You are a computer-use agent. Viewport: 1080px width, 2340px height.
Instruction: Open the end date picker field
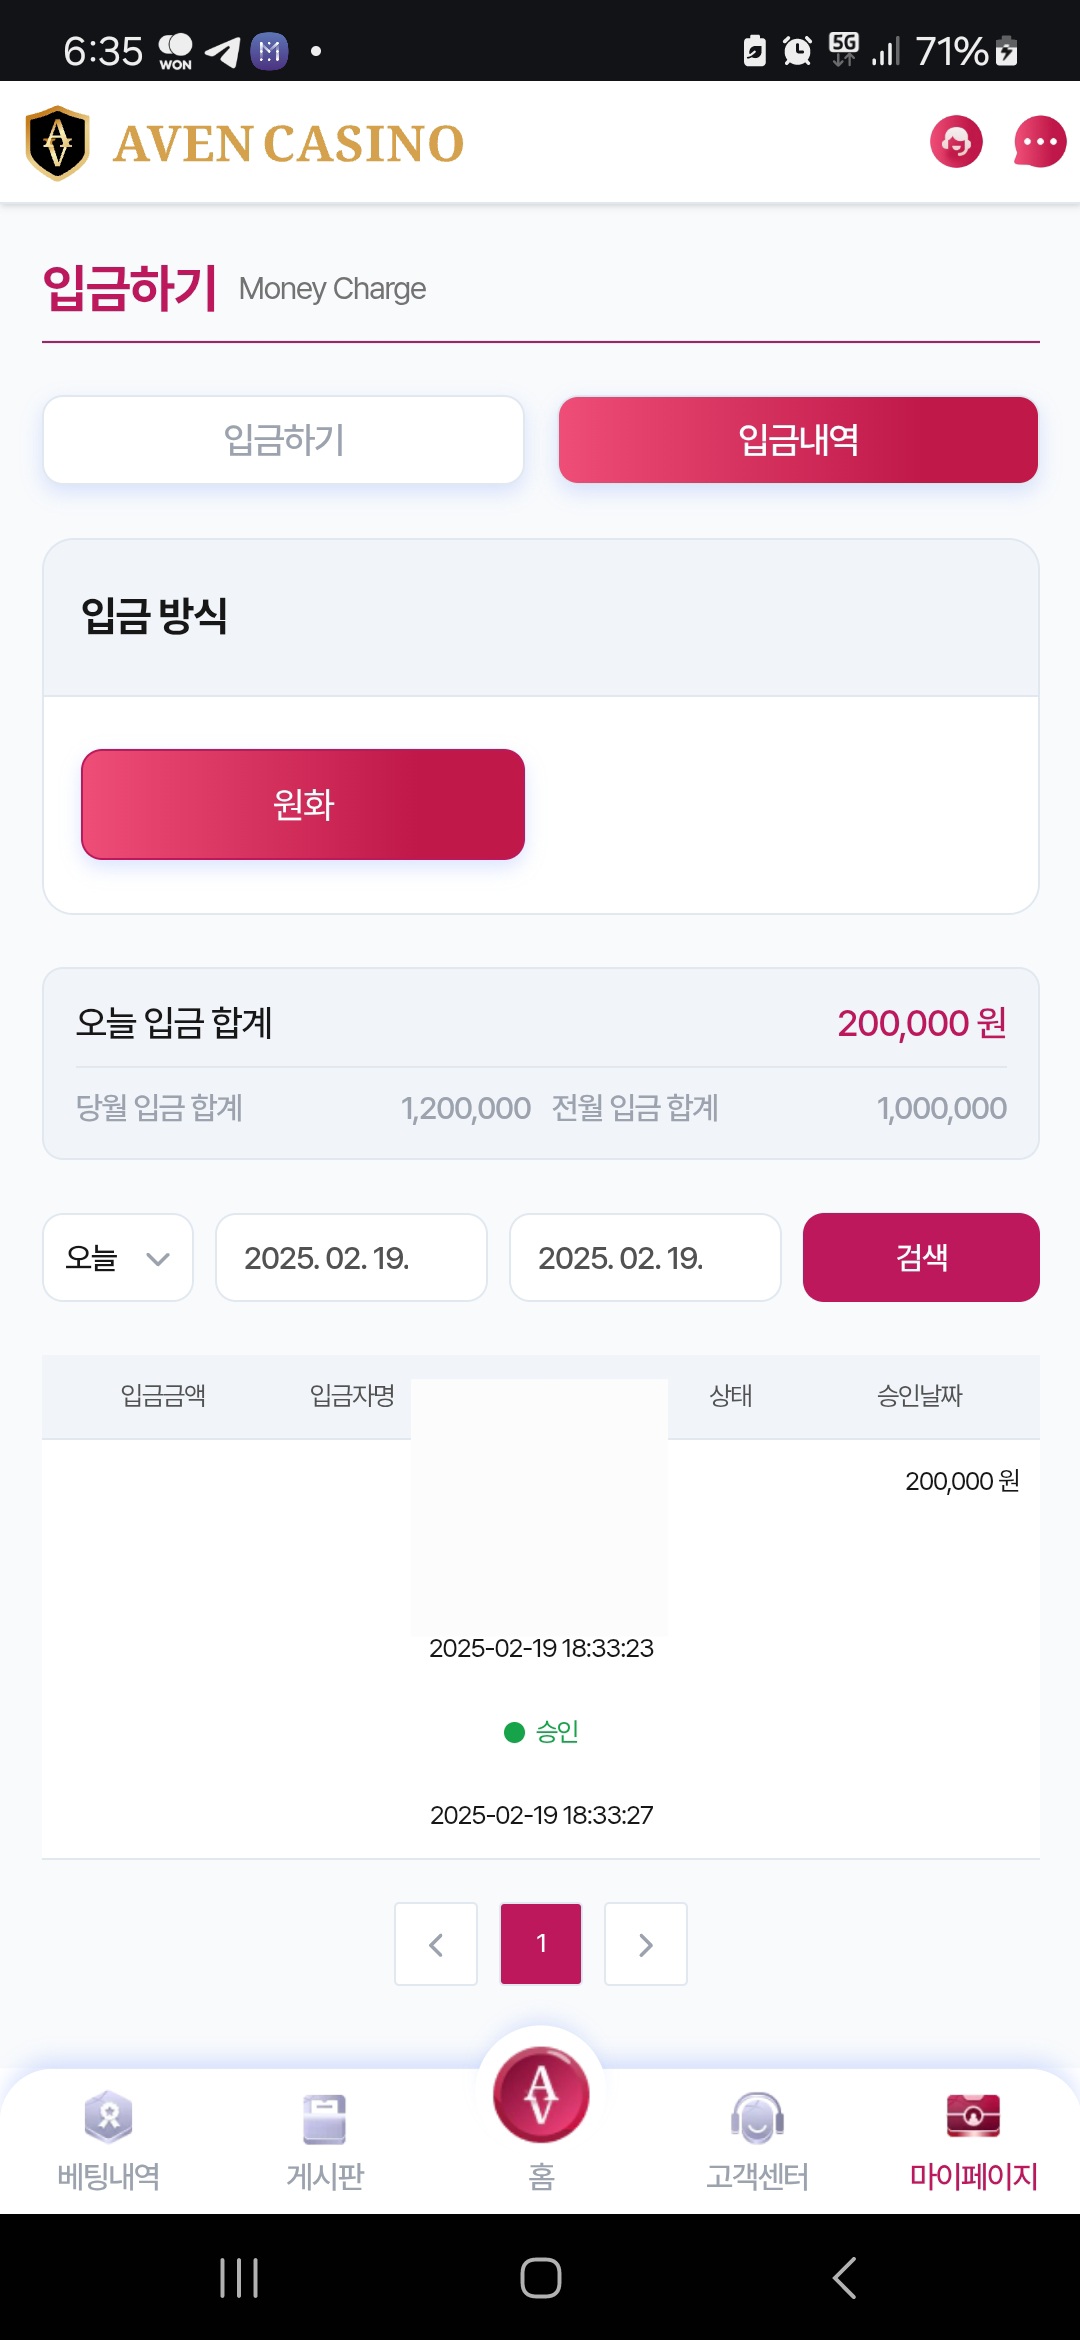coord(645,1257)
